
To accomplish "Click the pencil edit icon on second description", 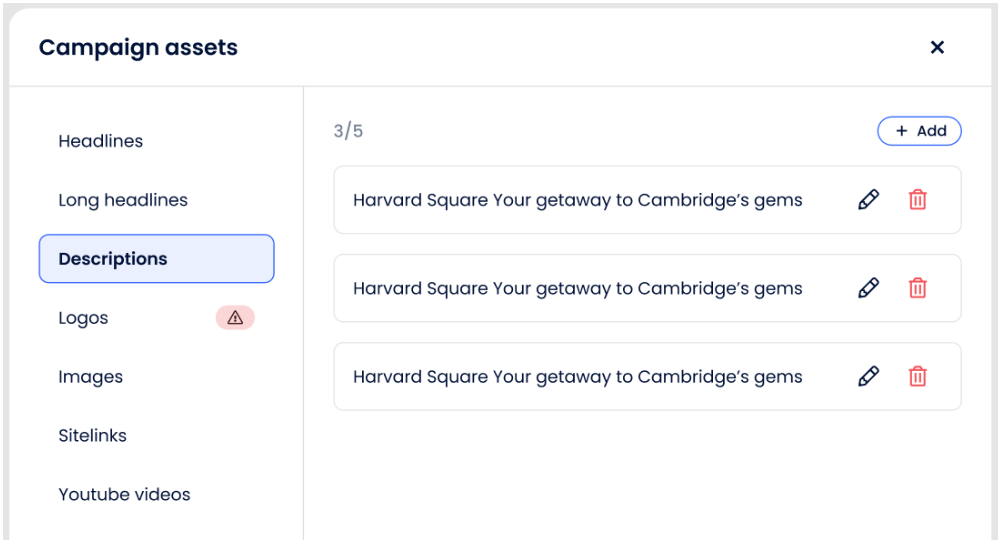I will (868, 288).
